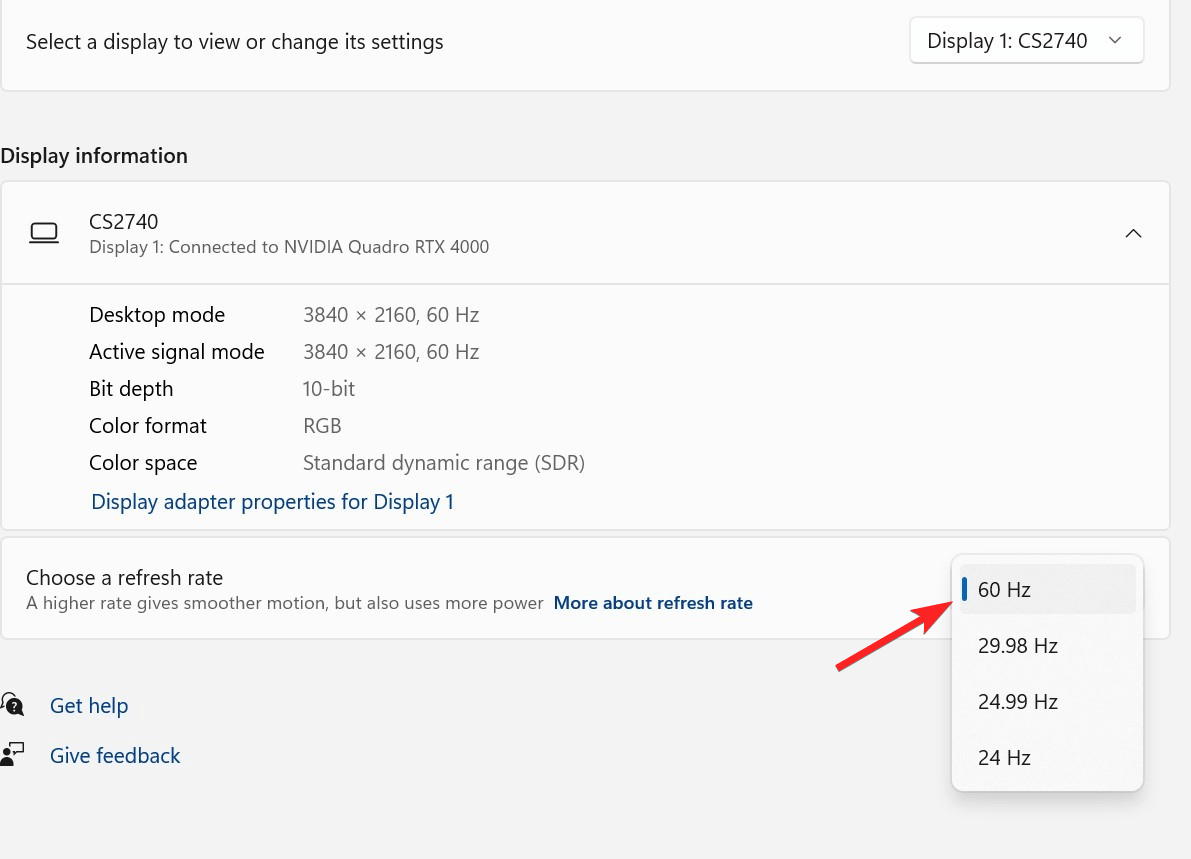Open the Give feedback link
Image resolution: width=1191 pixels, height=859 pixels.
115,756
